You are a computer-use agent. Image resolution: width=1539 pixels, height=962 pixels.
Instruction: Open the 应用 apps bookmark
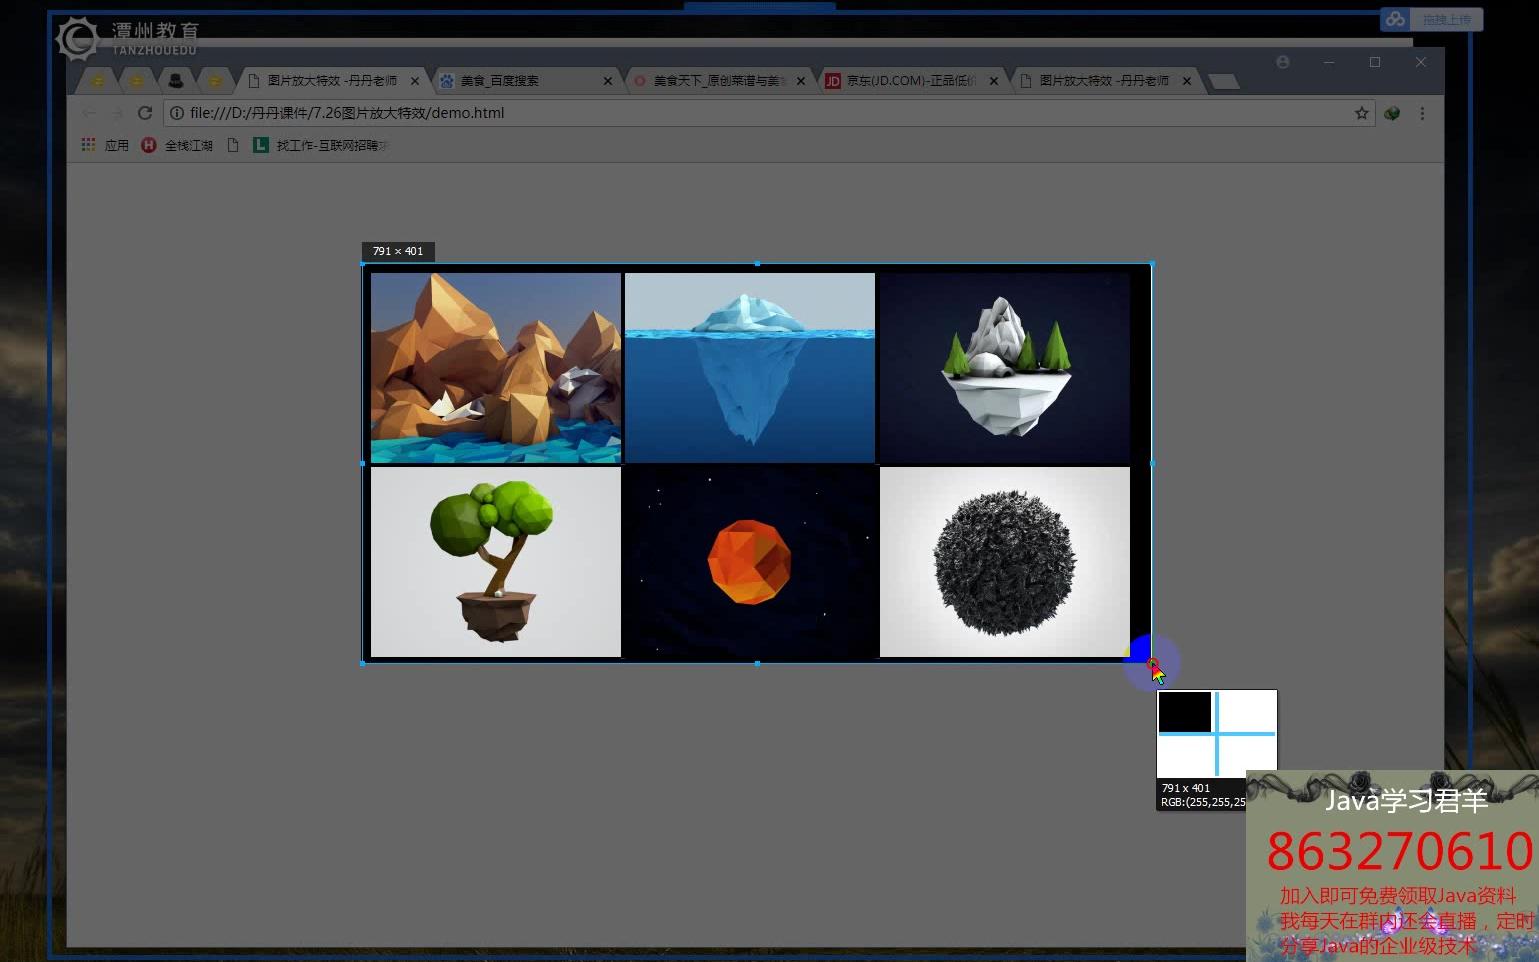point(105,145)
